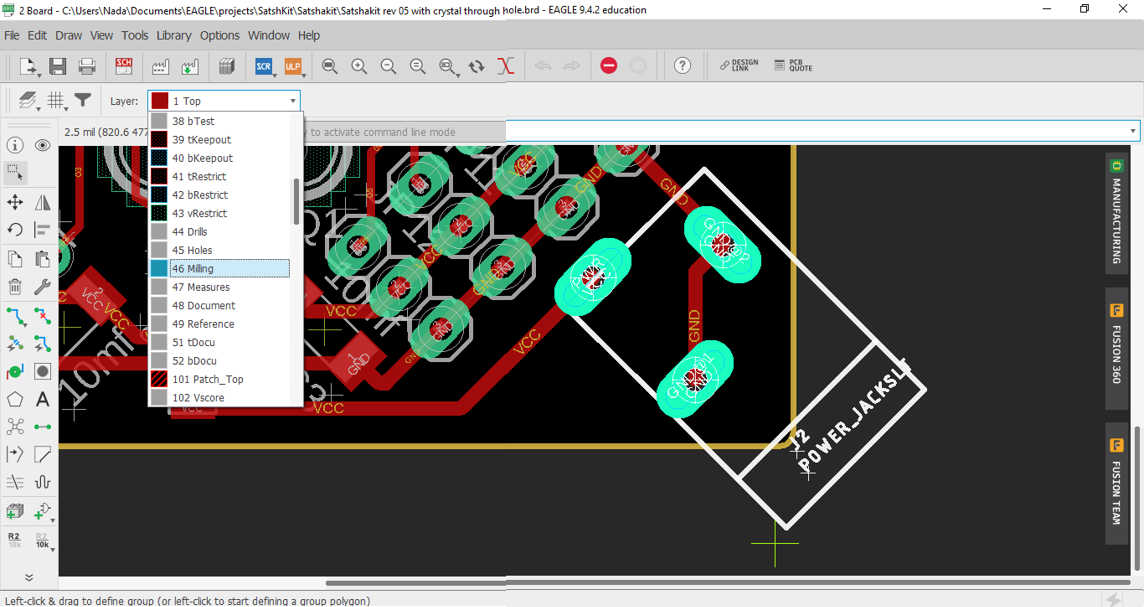Viewport: 1144px width, 607px height.
Task: Select the Change wrench tool
Action: [42, 287]
